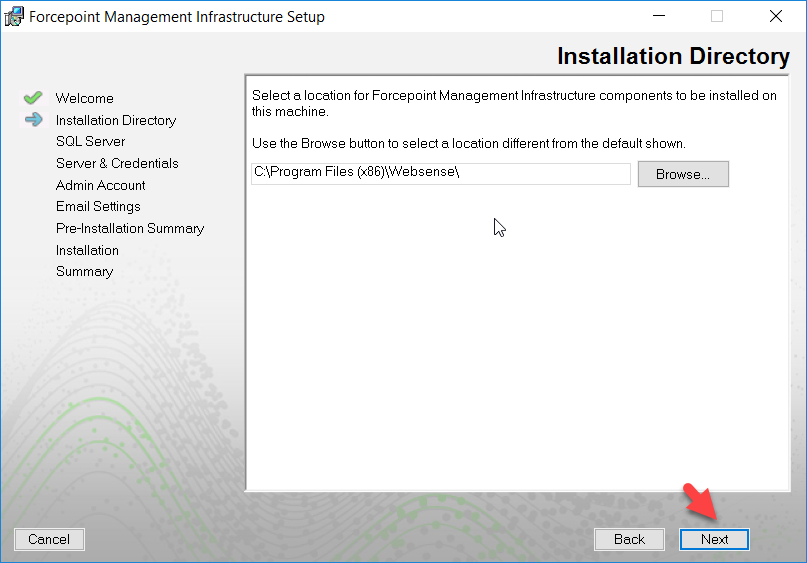Click the 'Use the Browse button' instruction text

pyautogui.click(x=468, y=143)
